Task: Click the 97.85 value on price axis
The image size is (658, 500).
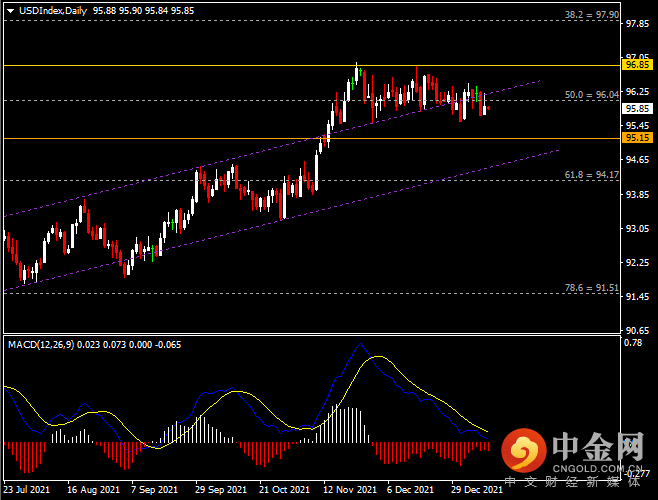Action: [637, 23]
